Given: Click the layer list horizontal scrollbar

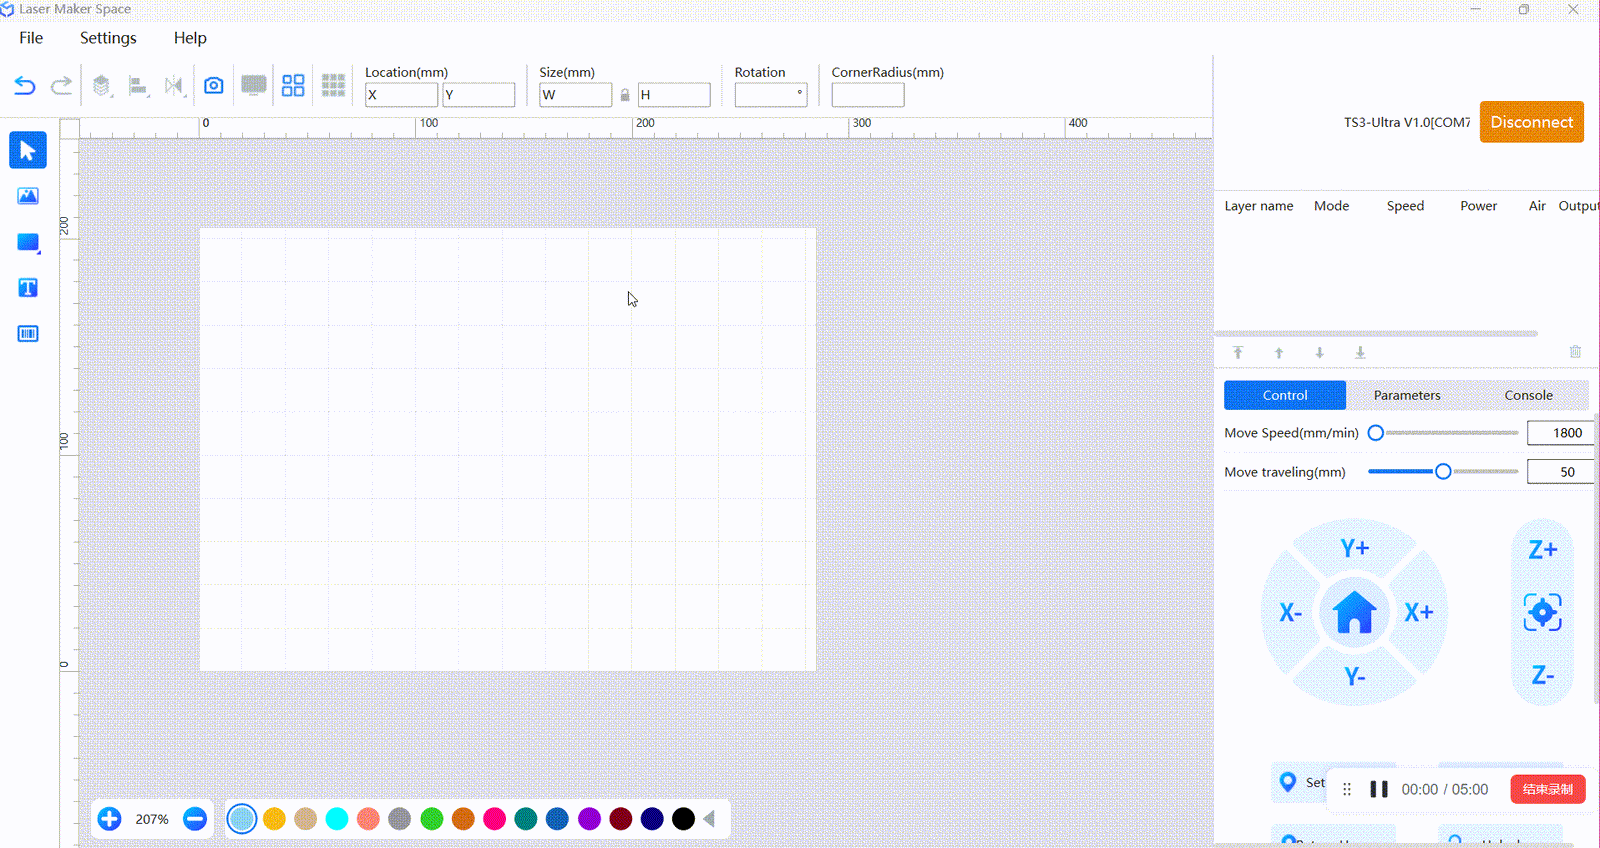Looking at the screenshot, I should [1377, 334].
